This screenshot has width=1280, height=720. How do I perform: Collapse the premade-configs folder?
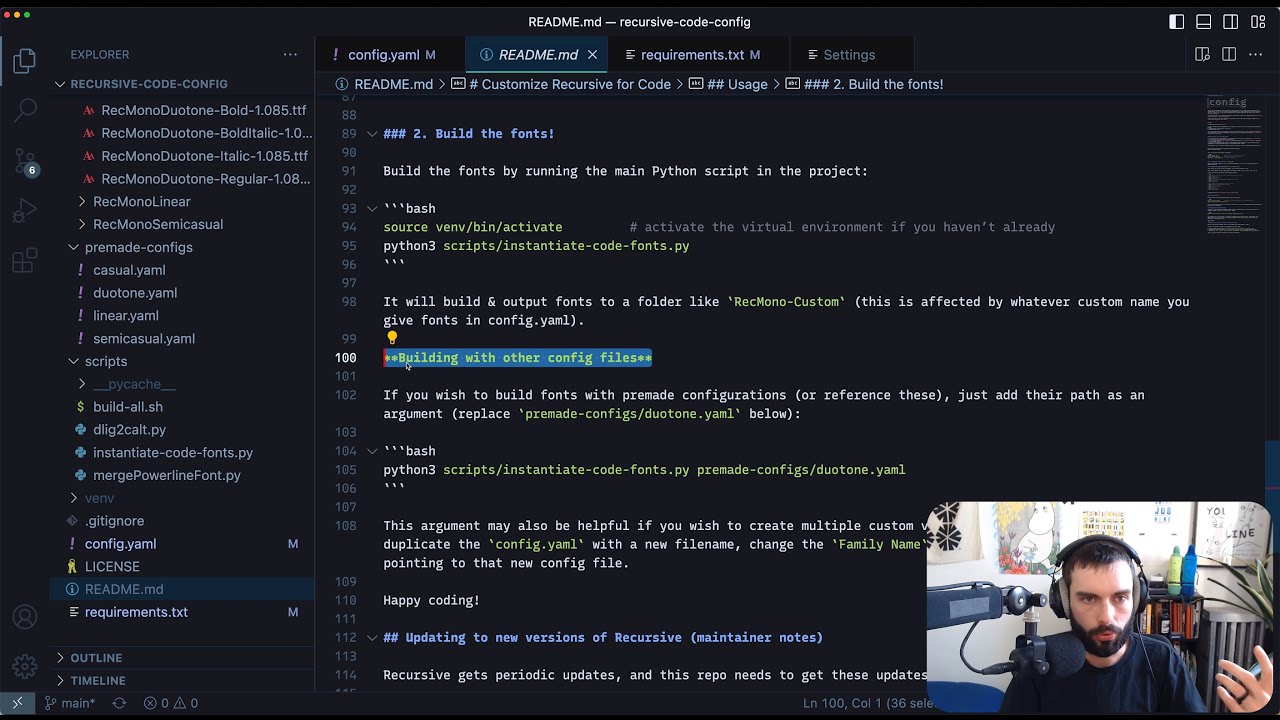(x=139, y=247)
